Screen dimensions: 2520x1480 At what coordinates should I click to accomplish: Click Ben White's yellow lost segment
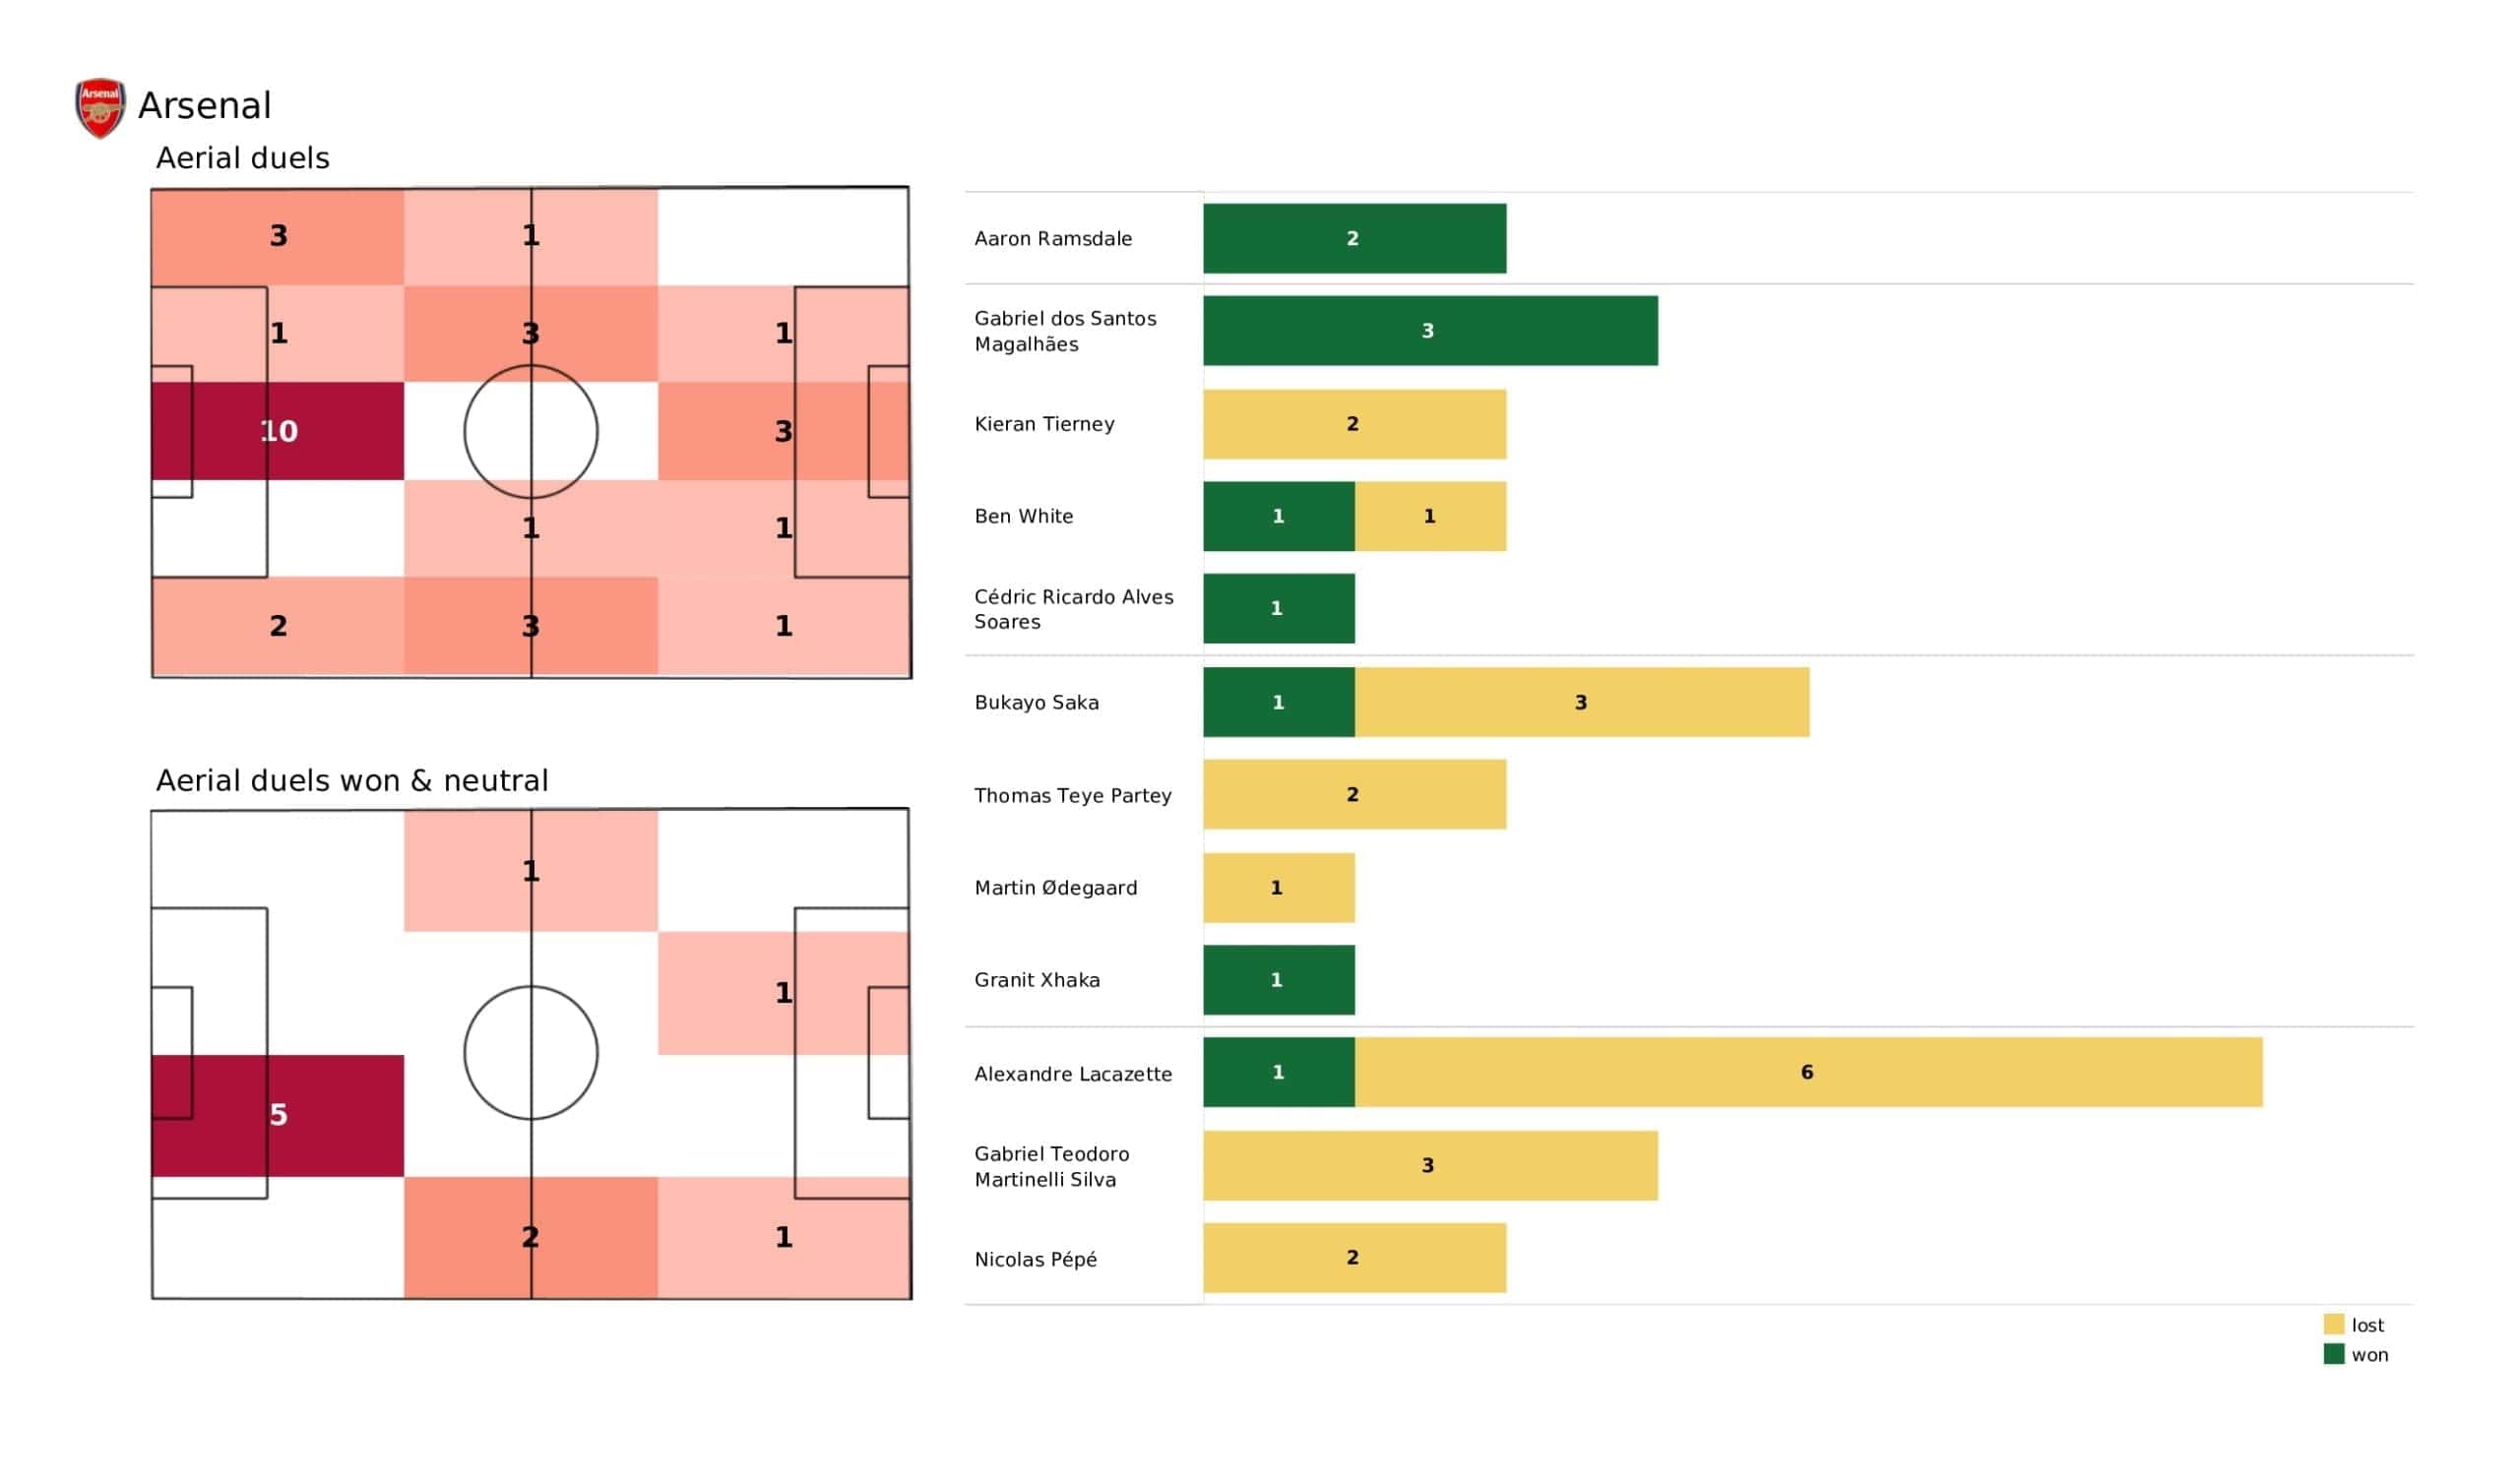(1431, 516)
